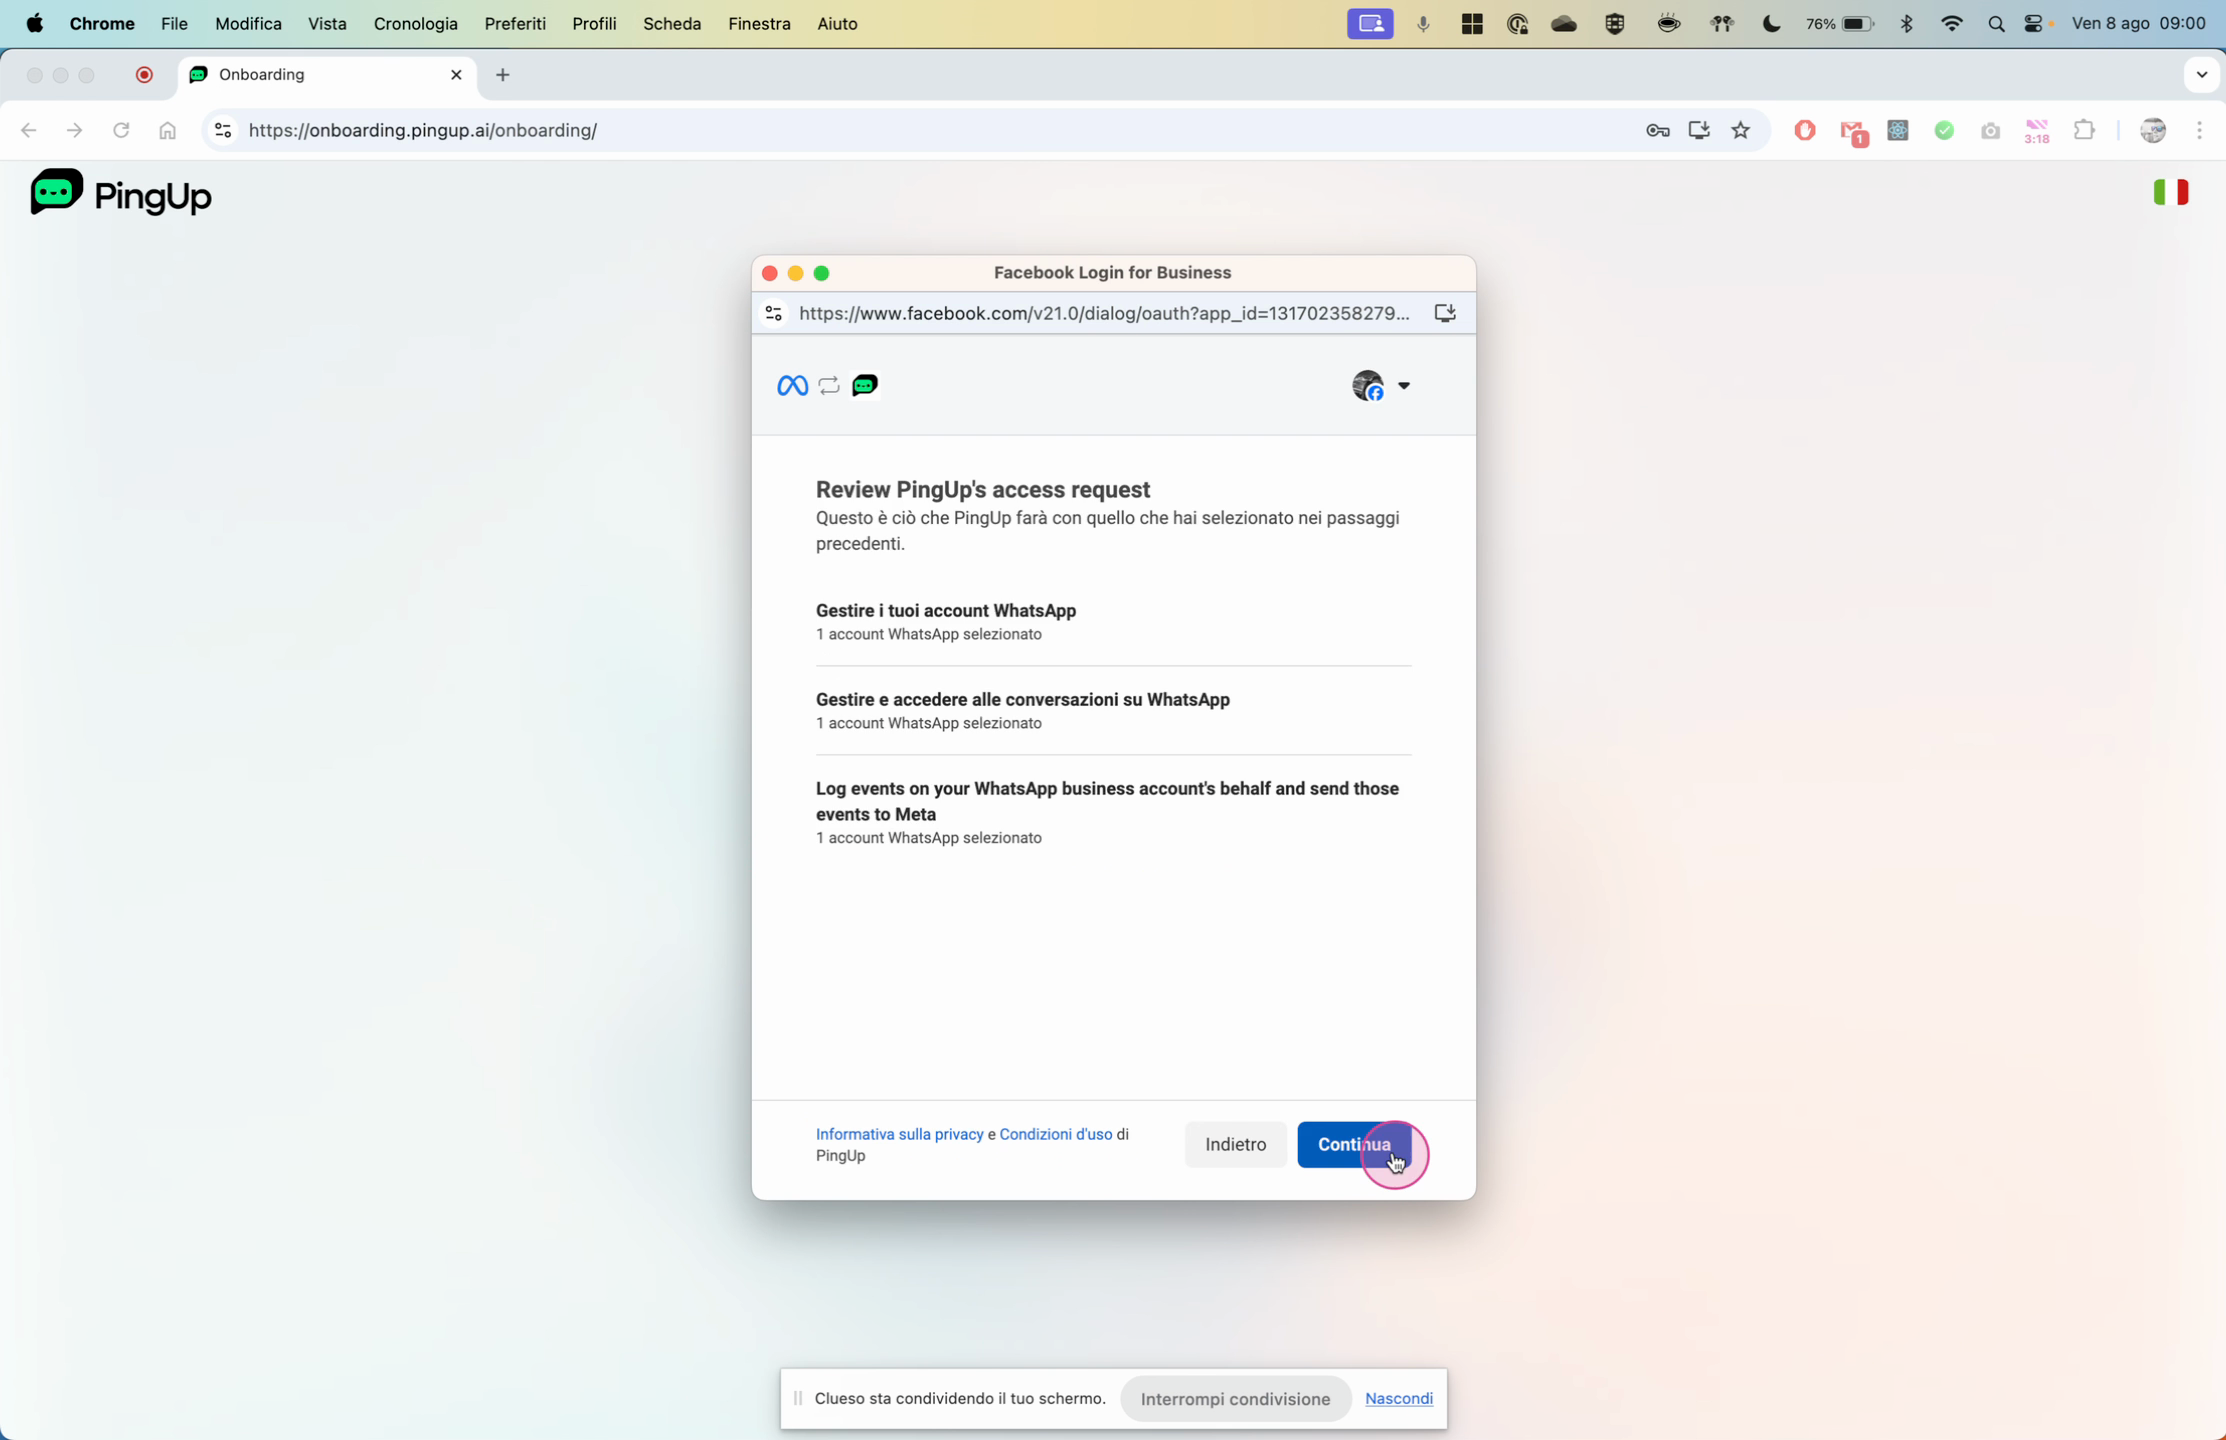The width and height of the screenshot is (2226, 1440).
Task: Click the blue Continua button
Action: coord(1354,1144)
